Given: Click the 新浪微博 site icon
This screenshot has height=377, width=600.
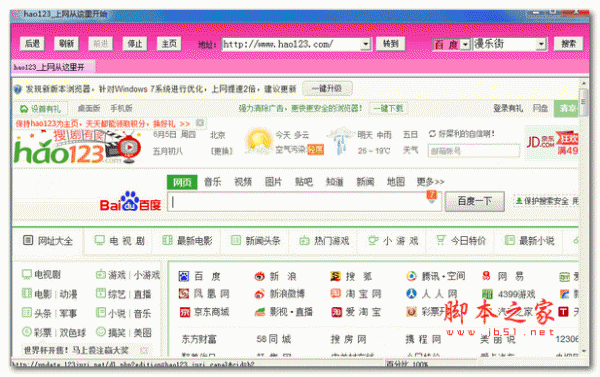Looking at the screenshot, I should click(x=259, y=294).
